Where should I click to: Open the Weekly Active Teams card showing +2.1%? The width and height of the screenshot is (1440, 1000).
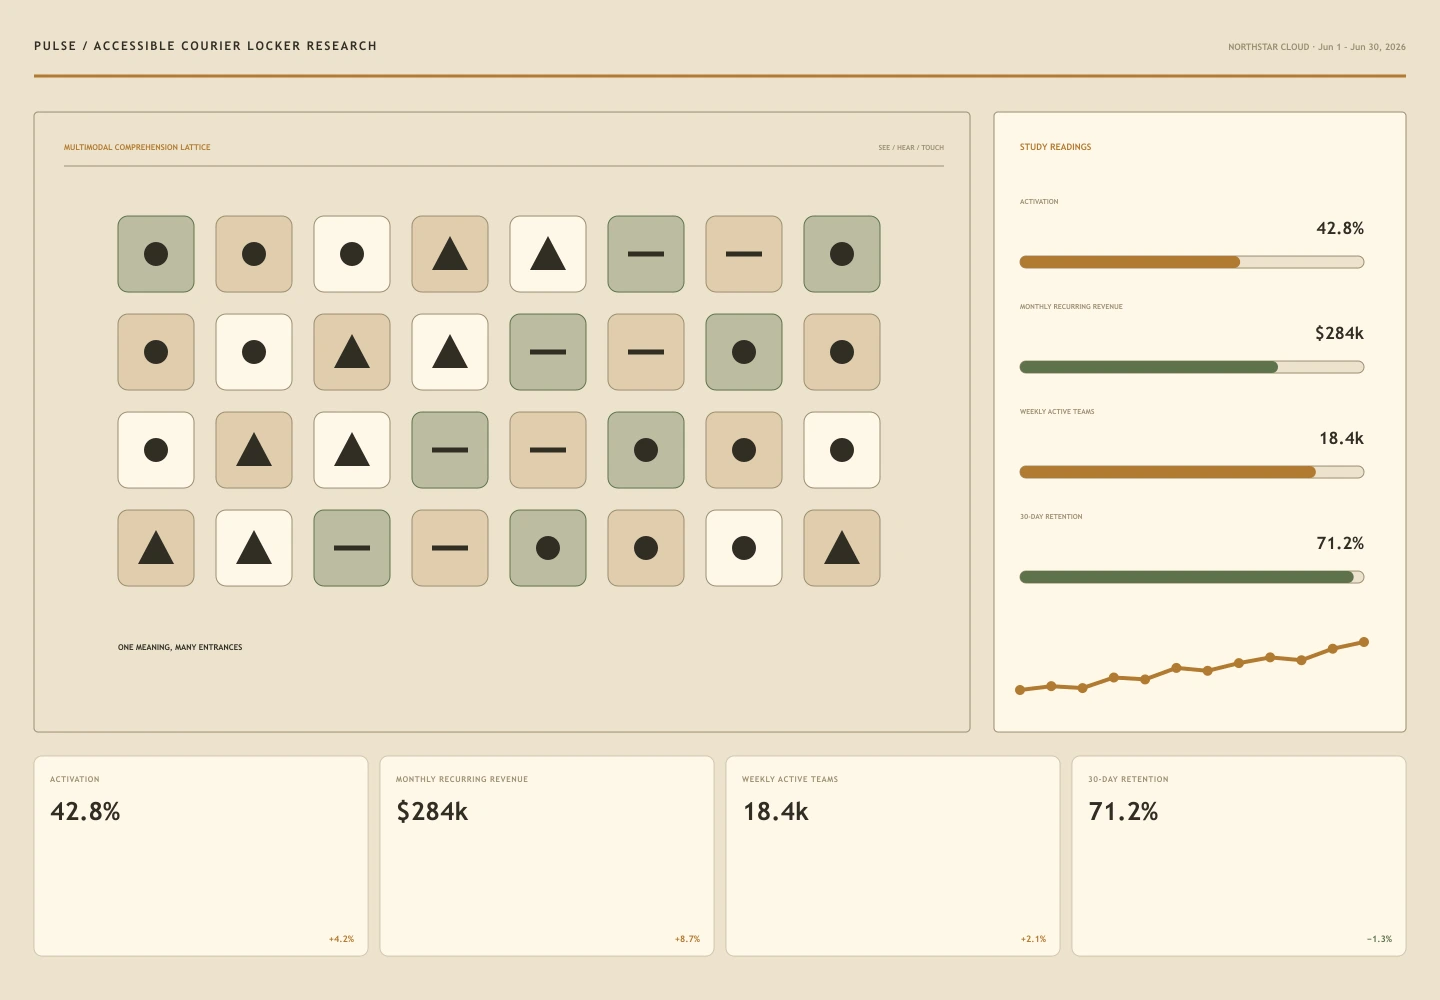click(893, 856)
